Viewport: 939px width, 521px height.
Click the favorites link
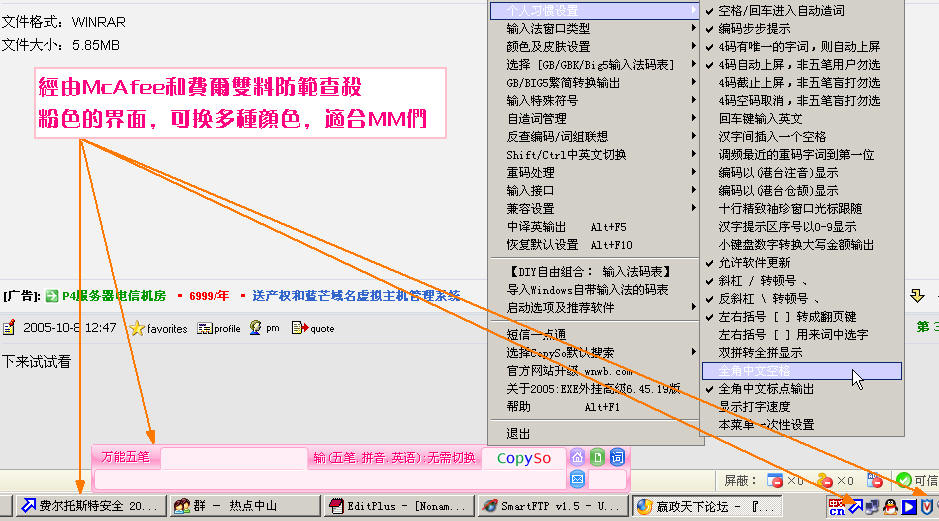click(x=167, y=329)
